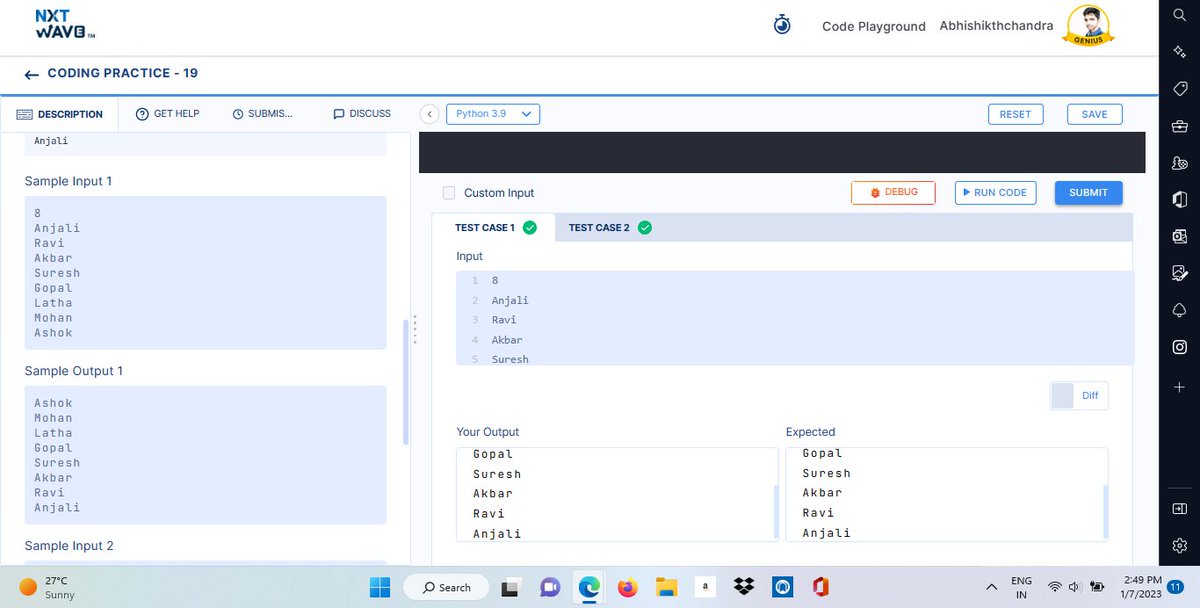Open Edge sidebar settings gear
Viewport: 1200px width, 608px height.
click(1179, 546)
